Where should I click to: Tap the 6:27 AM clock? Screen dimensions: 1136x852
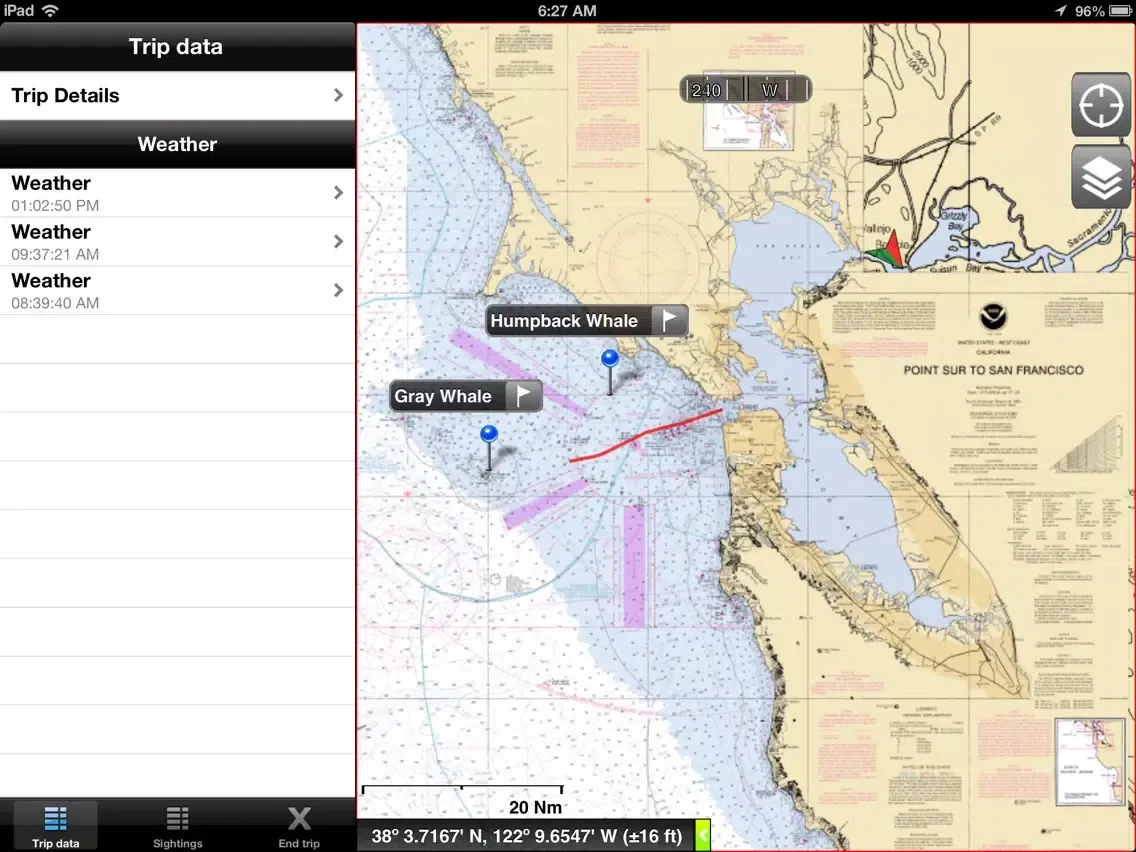567,11
